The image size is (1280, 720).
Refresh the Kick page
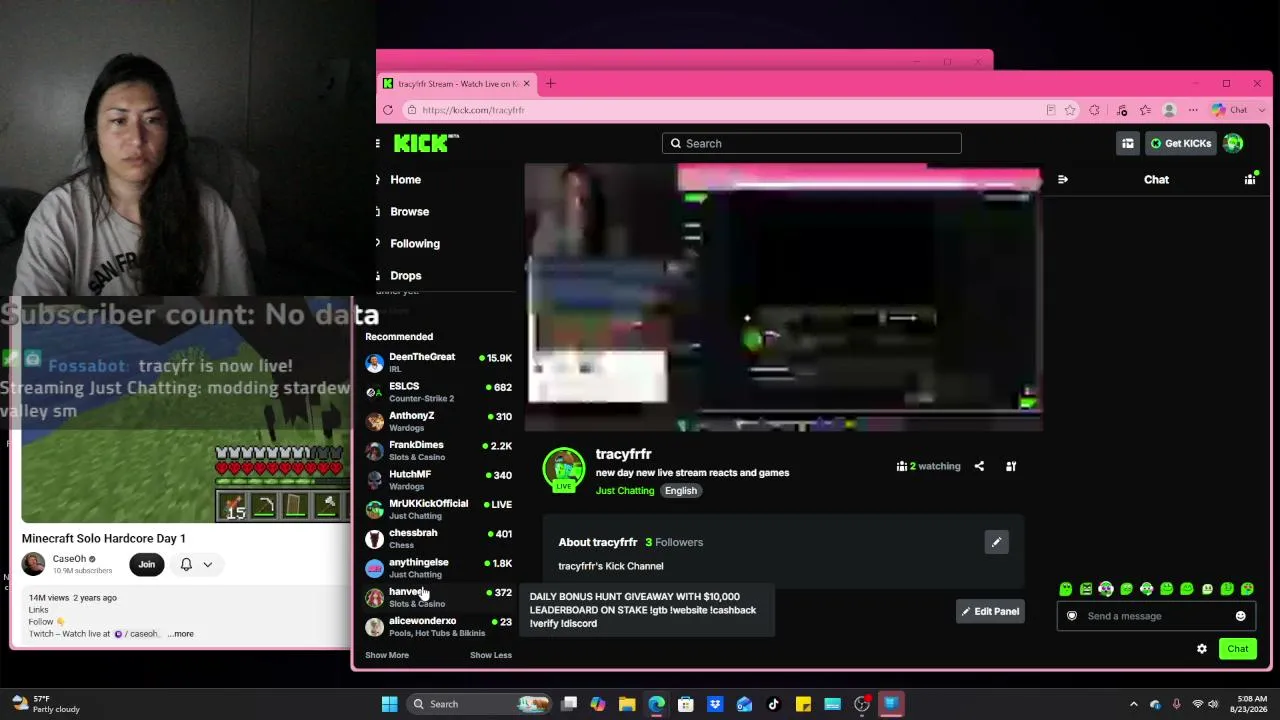(x=388, y=110)
